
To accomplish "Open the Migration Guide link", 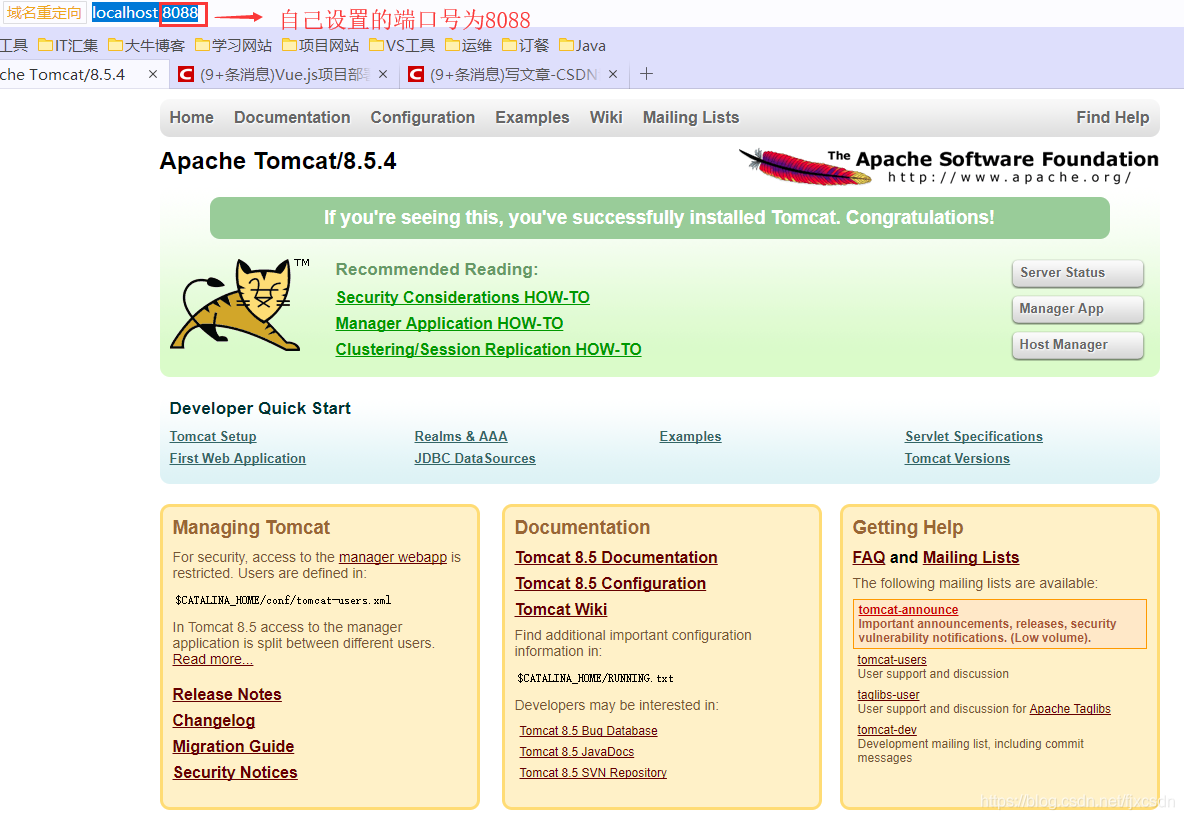I will 233,746.
